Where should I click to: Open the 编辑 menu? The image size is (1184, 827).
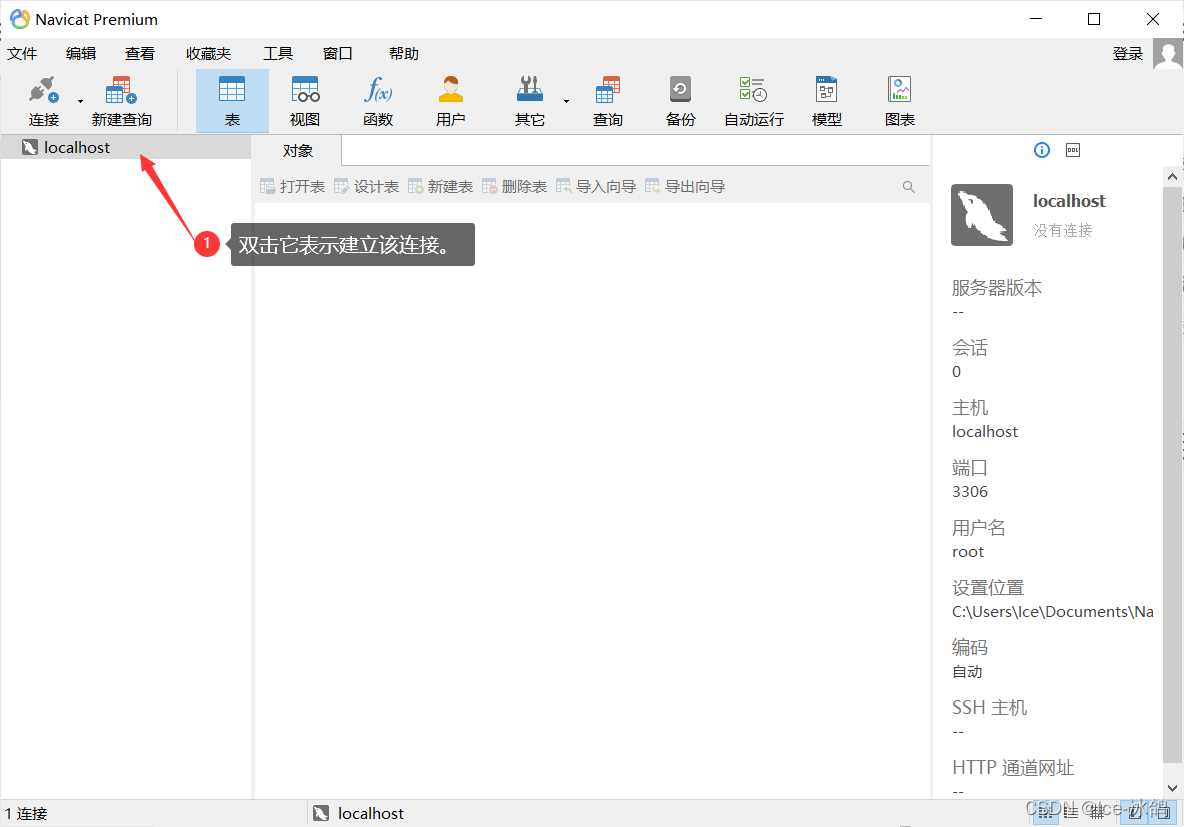pyautogui.click(x=81, y=54)
